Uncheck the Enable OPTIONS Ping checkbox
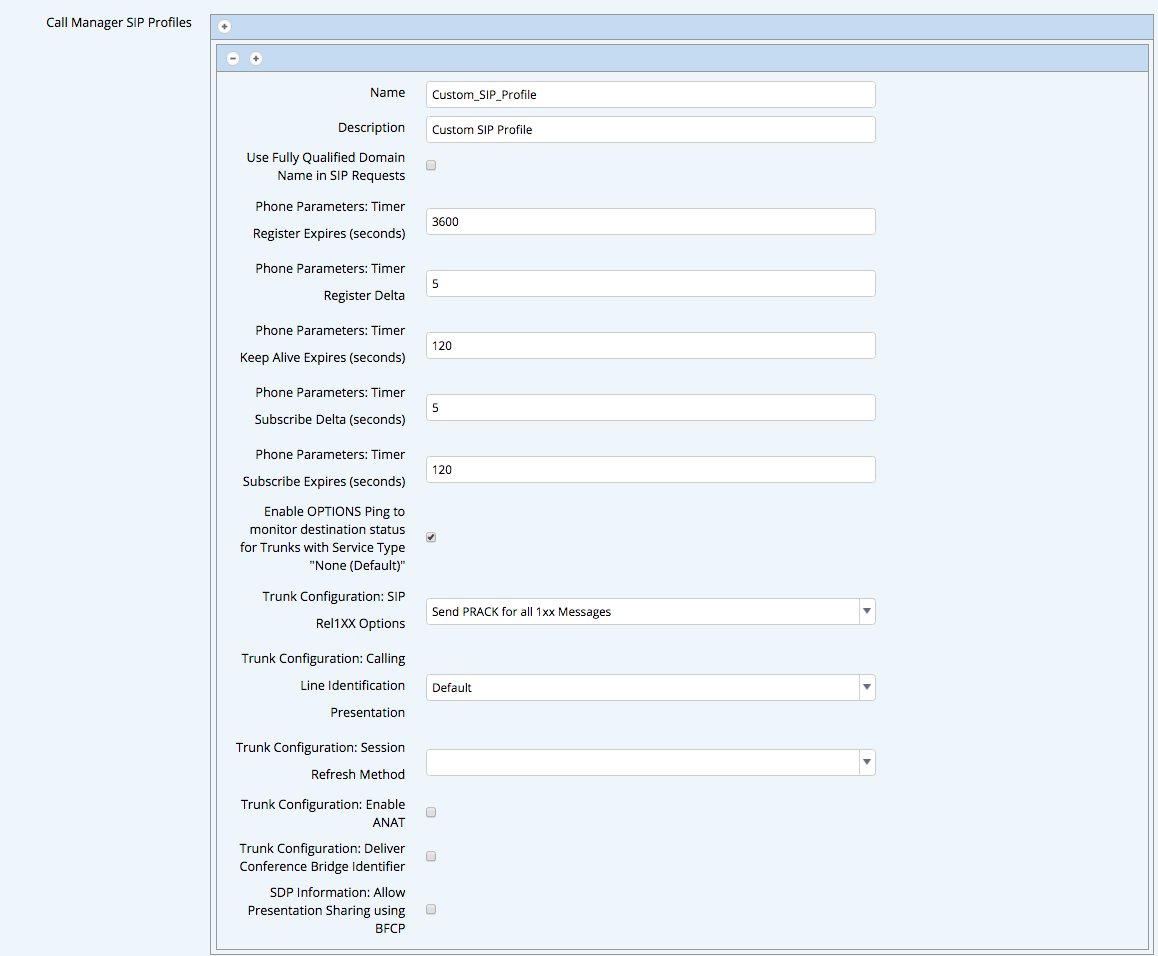1158x956 pixels. pos(431,537)
